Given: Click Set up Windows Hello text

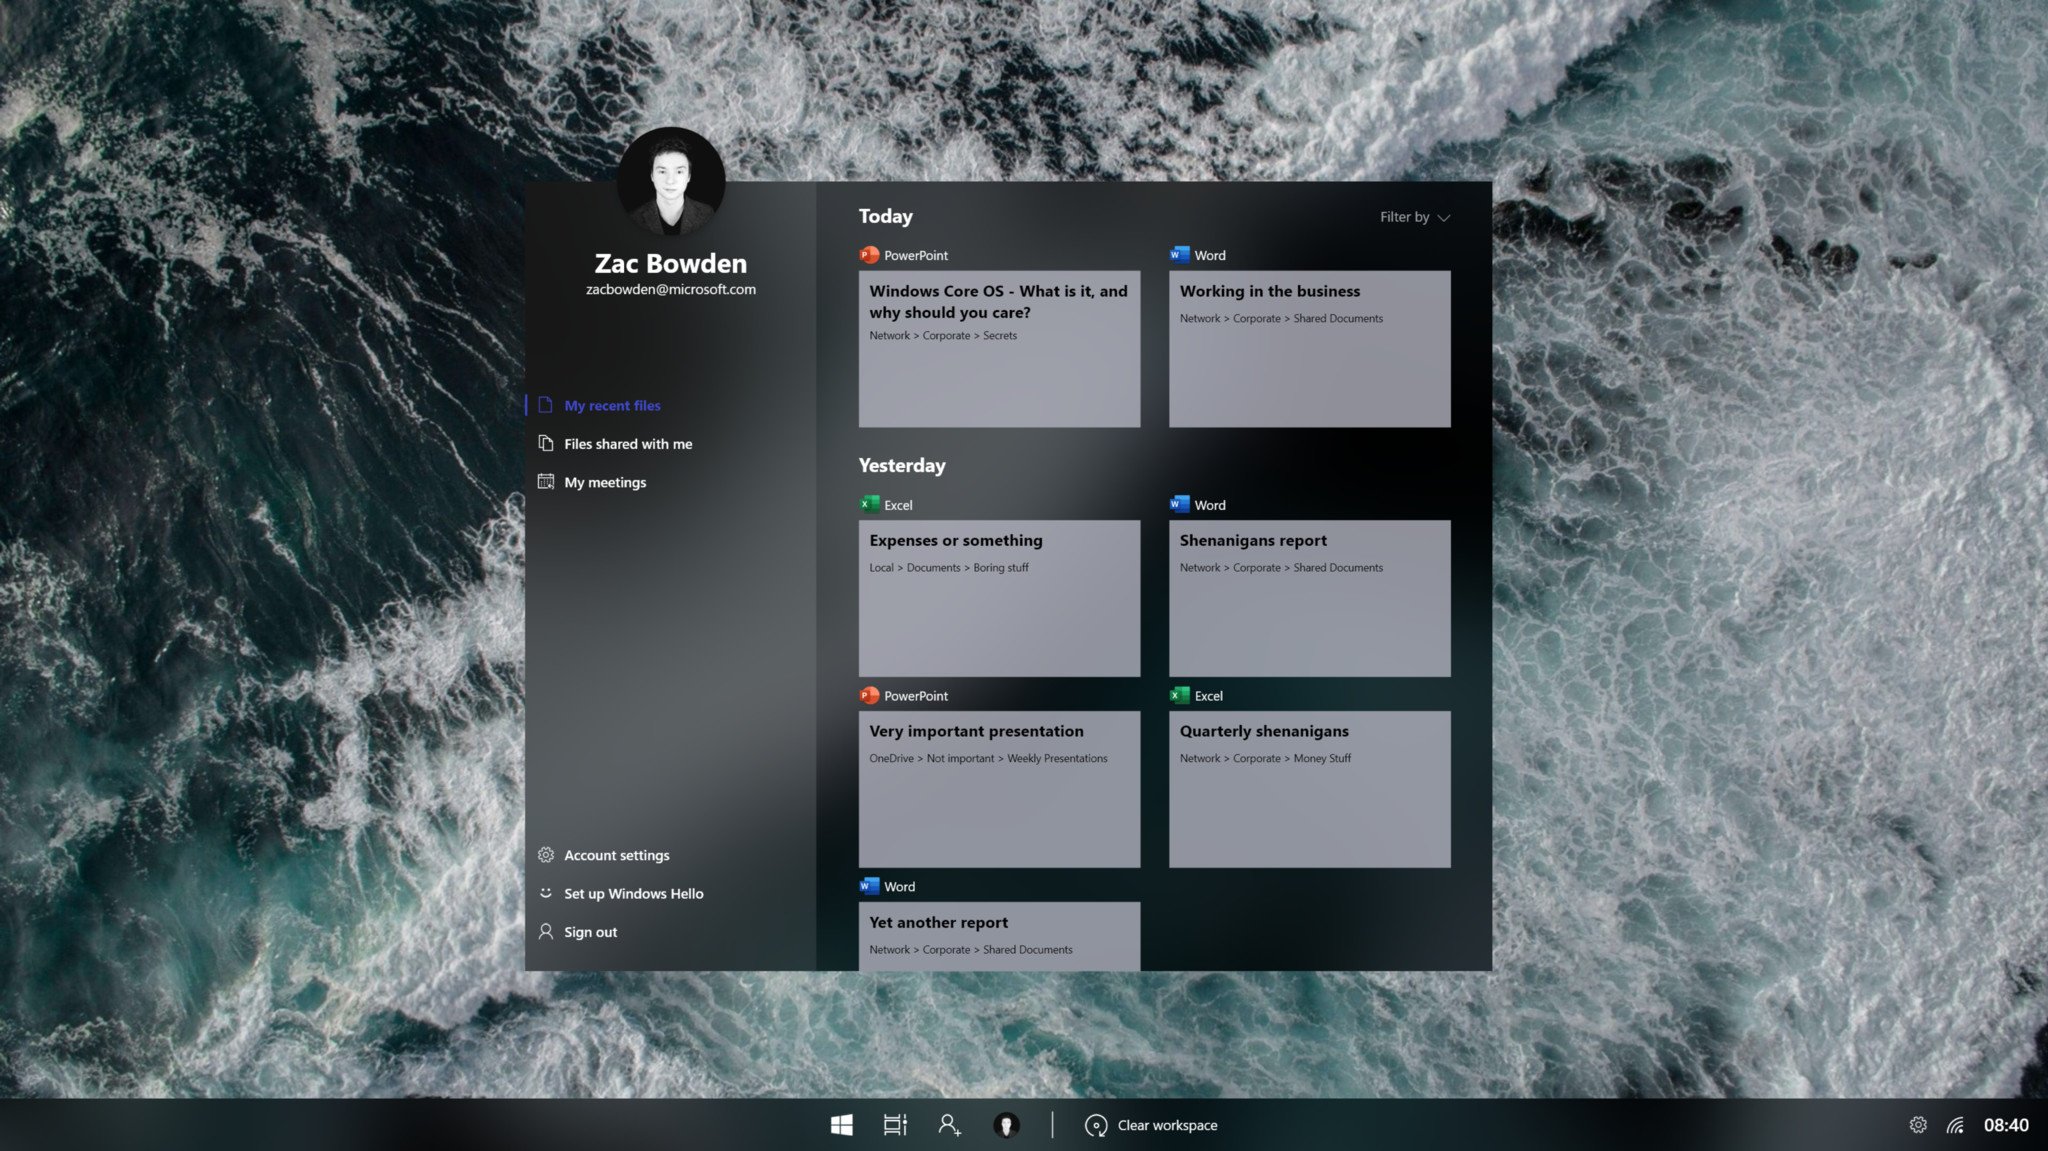Looking at the screenshot, I should tap(633, 894).
